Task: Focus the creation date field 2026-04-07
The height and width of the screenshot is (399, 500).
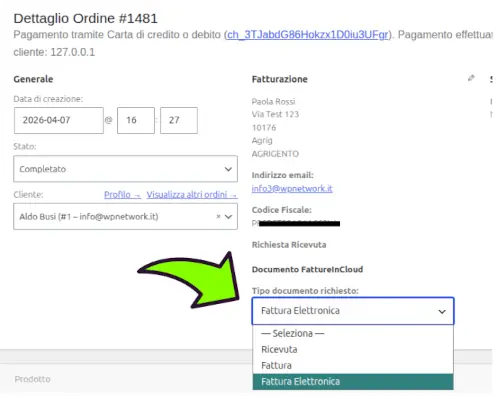Action: (x=59, y=120)
